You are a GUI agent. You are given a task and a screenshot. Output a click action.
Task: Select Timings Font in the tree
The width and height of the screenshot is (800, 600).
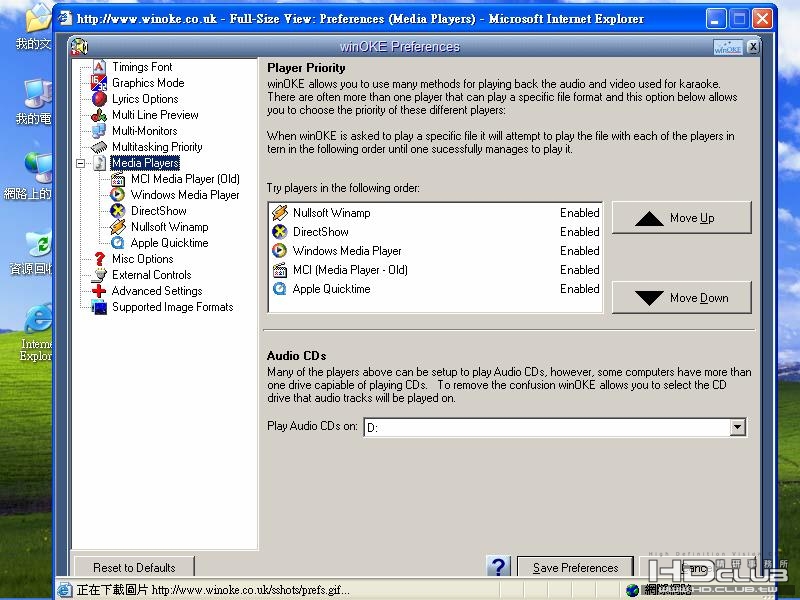click(x=142, y=67)
